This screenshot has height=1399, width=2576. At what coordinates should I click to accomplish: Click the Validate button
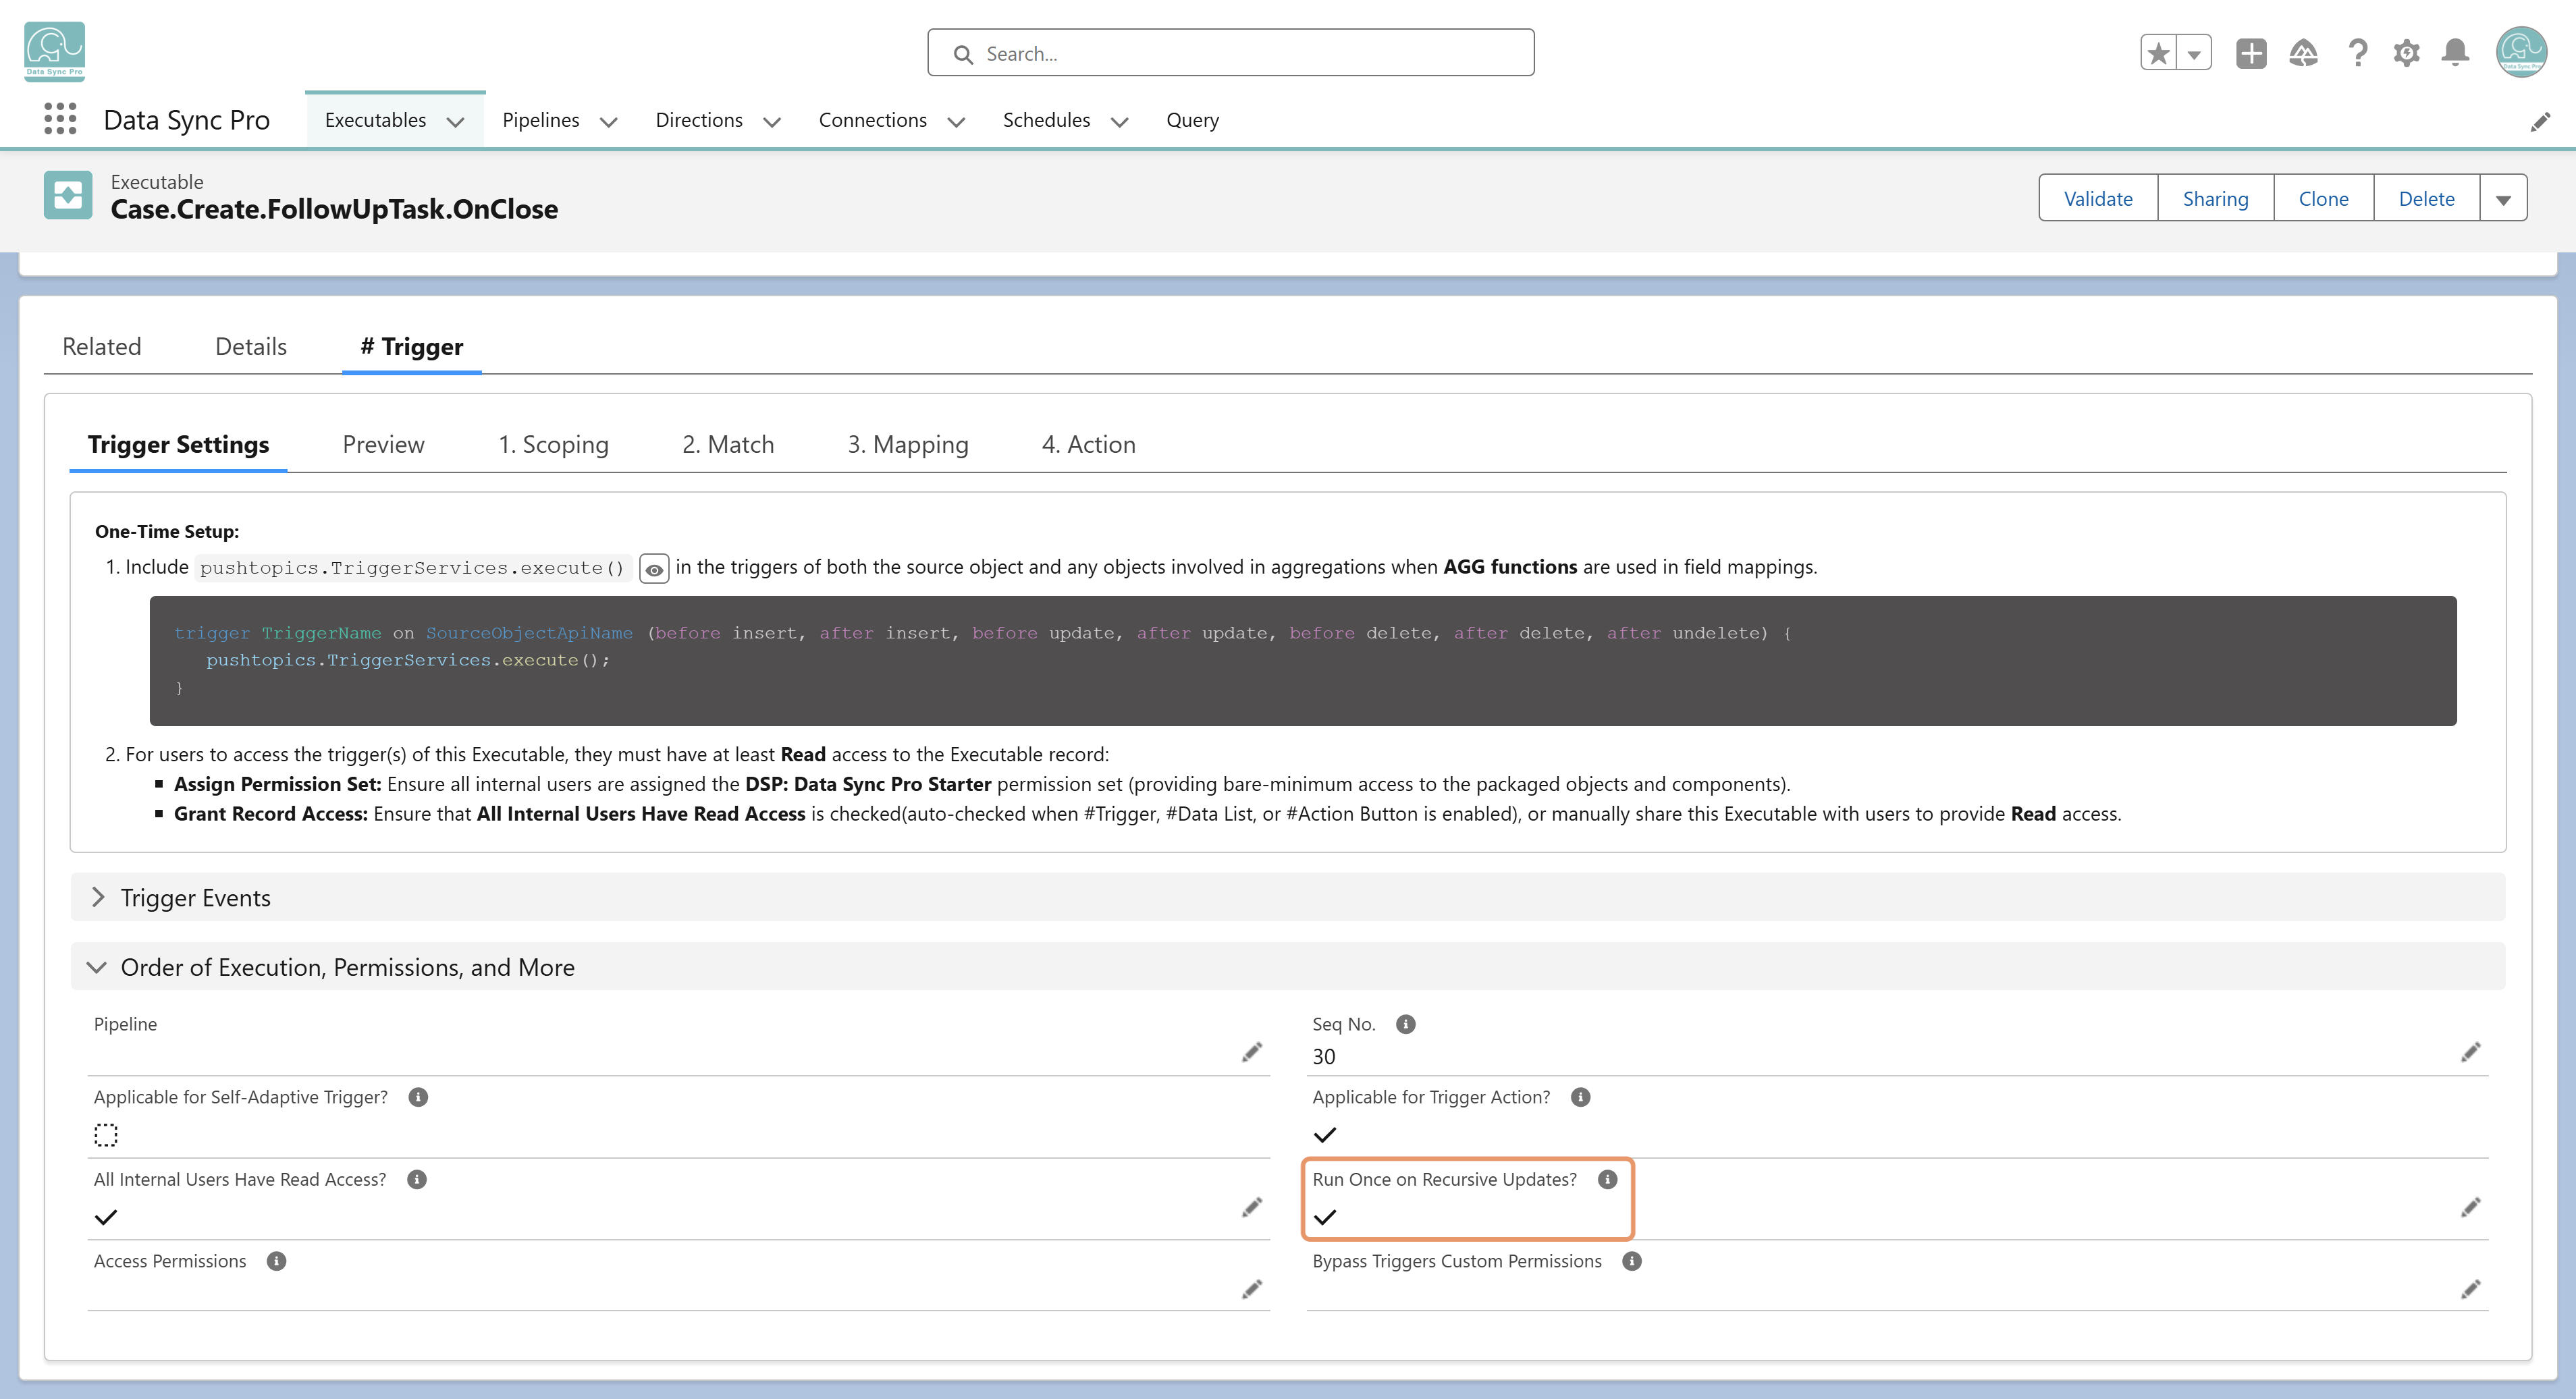click(2098, 199)
